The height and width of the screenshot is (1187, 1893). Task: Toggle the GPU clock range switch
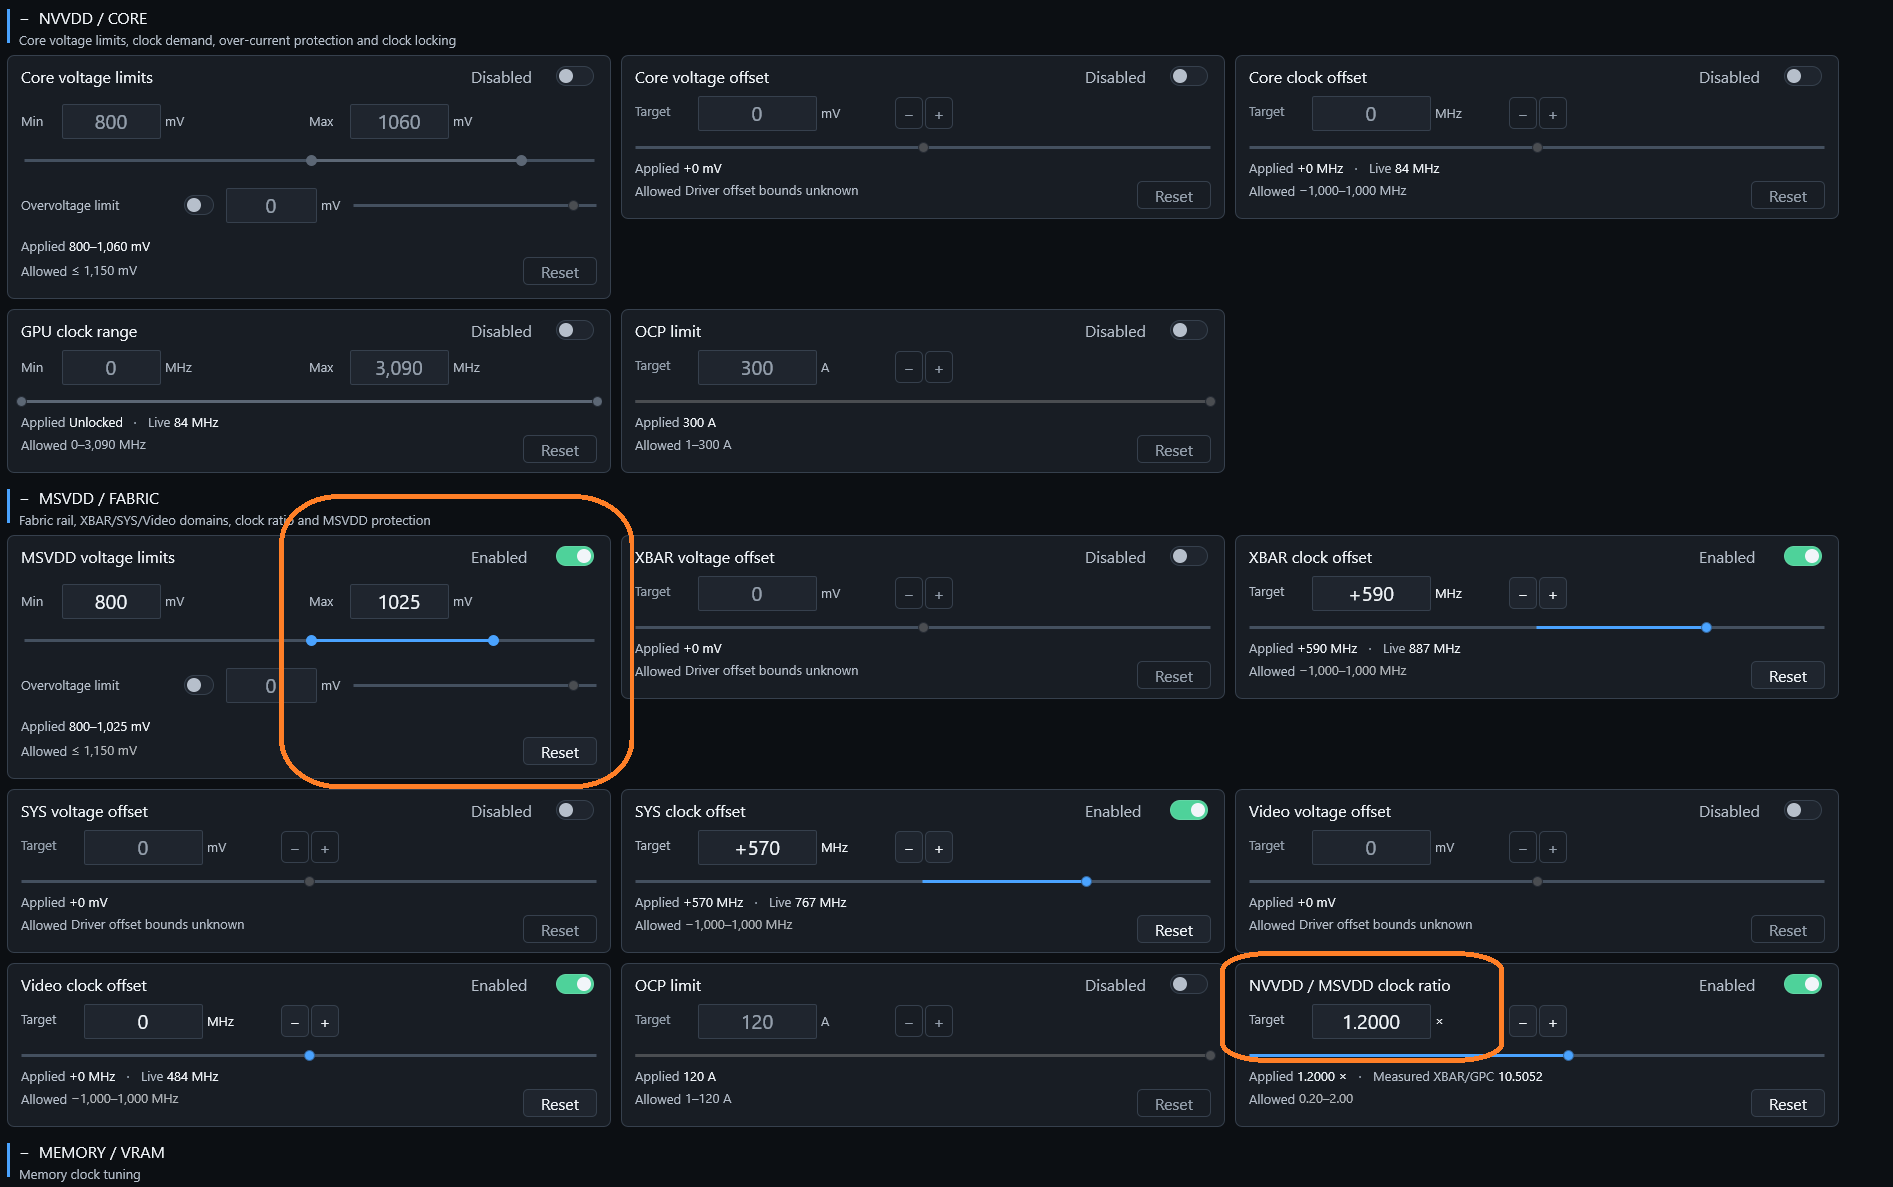pos(575,331)
